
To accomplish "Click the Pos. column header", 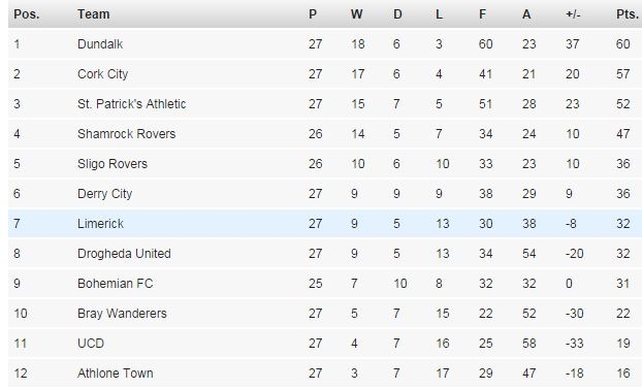I will (x=27, y=14).
